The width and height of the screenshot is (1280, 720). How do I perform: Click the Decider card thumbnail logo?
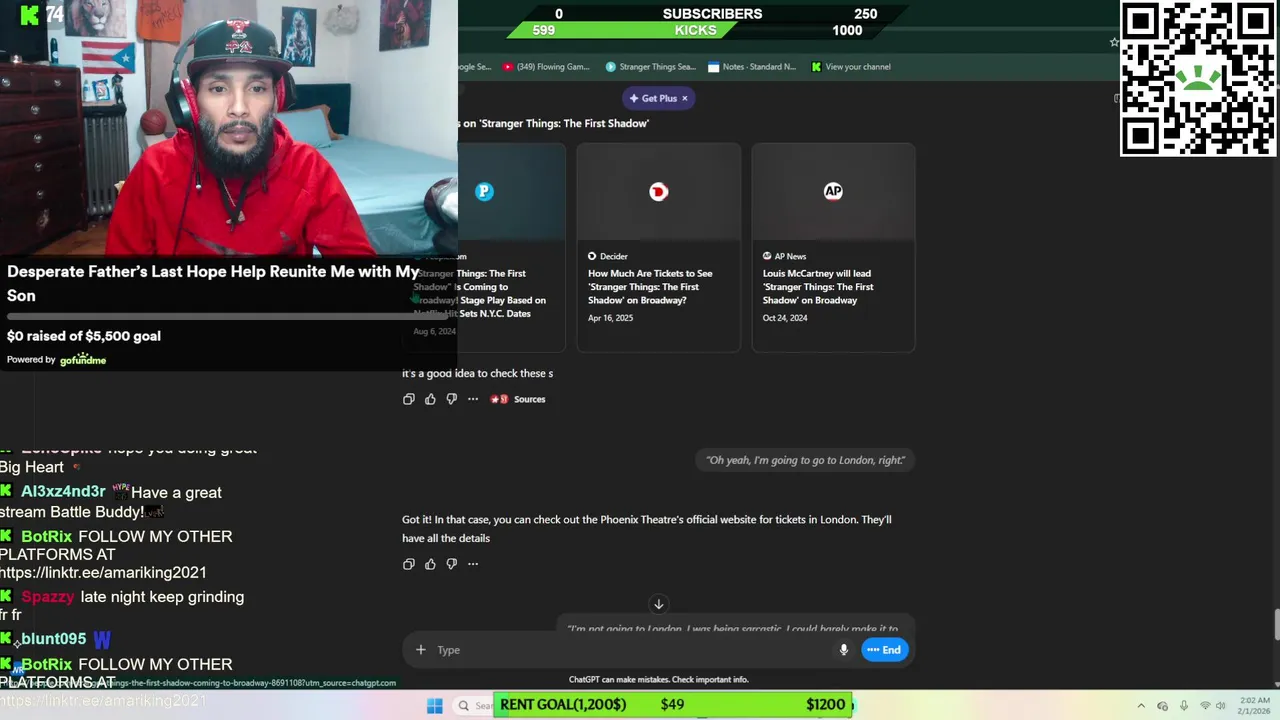point(658,192)
